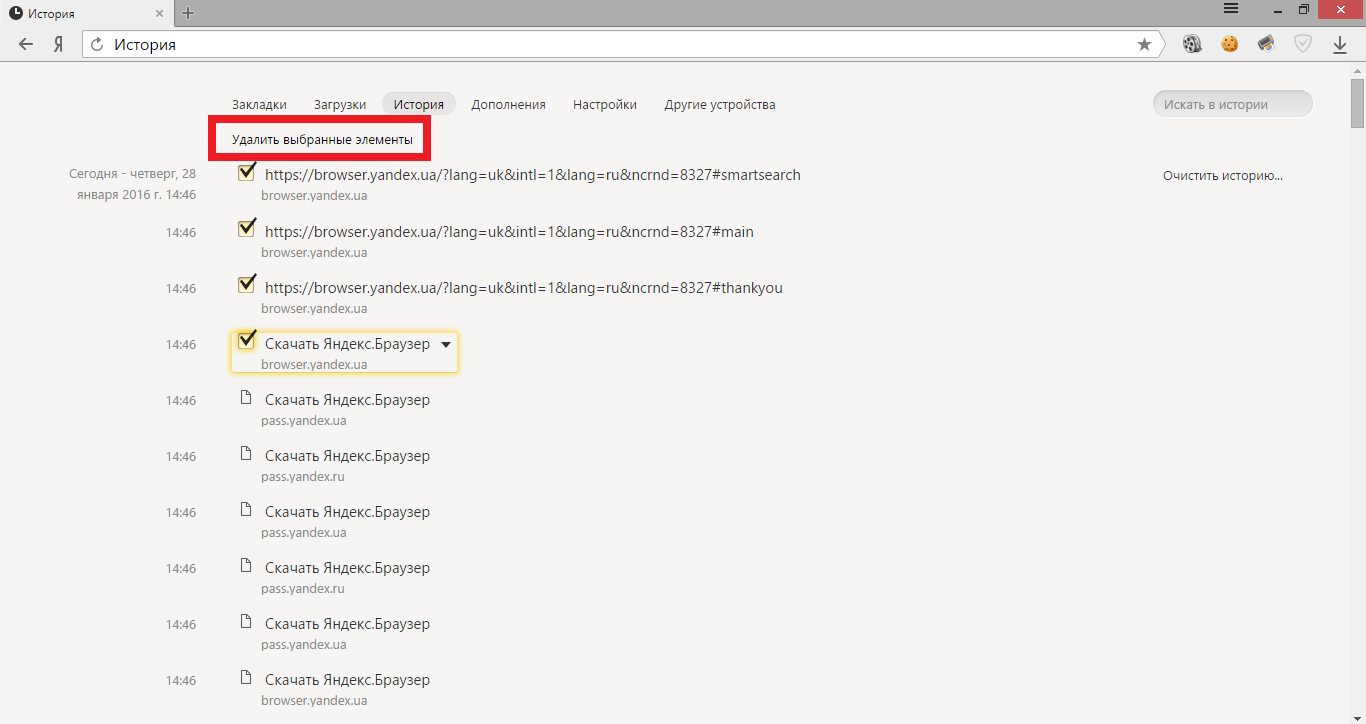The image size is (1366, 724).
Task: Click Очистить историю link
Action: tap(1223, 176)
